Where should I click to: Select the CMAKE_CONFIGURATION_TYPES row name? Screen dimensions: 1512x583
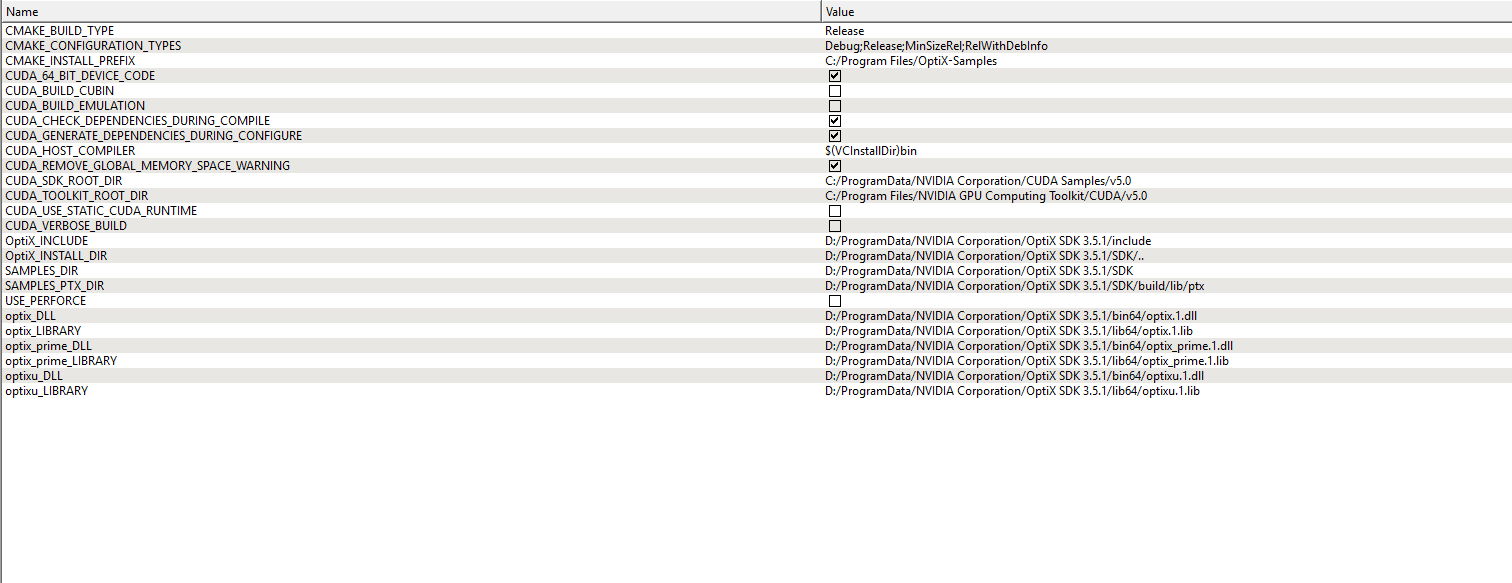pos(93,46)
